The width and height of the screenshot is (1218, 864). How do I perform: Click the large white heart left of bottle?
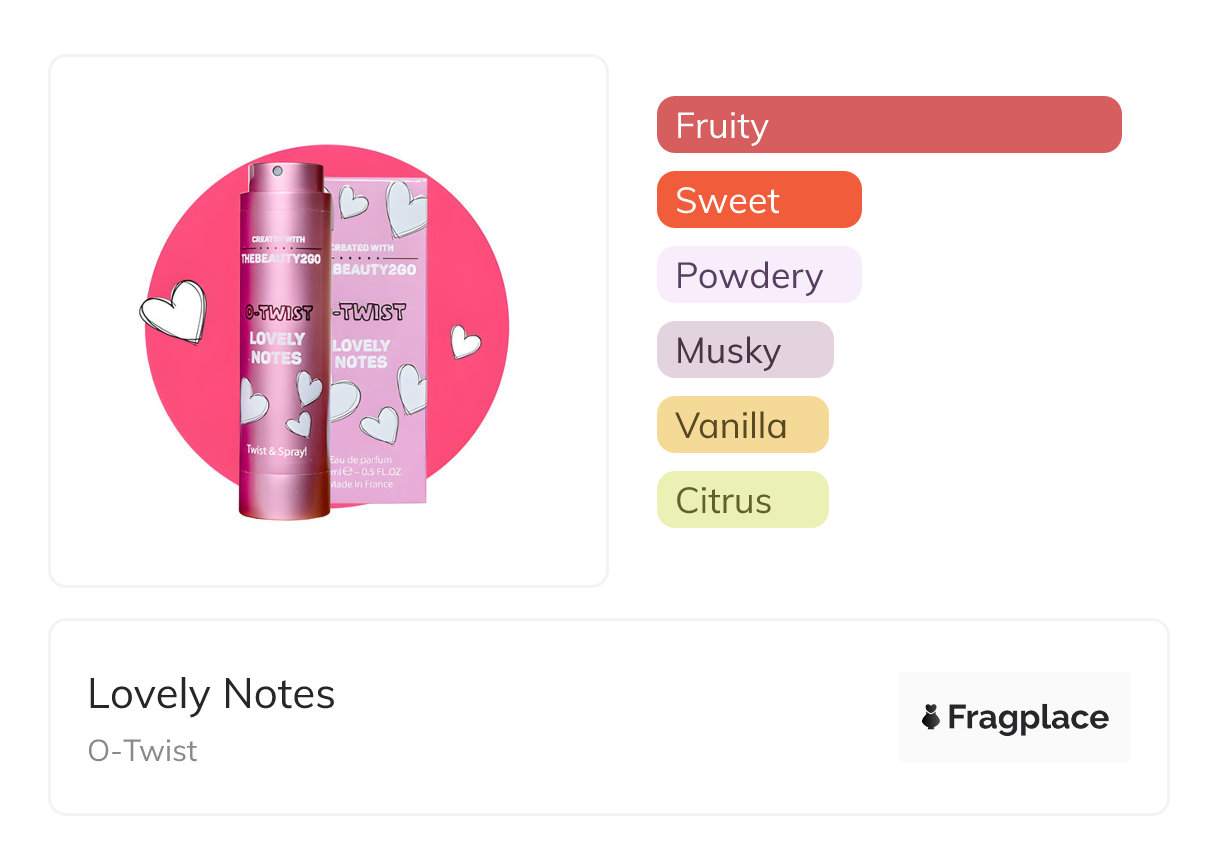173,309
